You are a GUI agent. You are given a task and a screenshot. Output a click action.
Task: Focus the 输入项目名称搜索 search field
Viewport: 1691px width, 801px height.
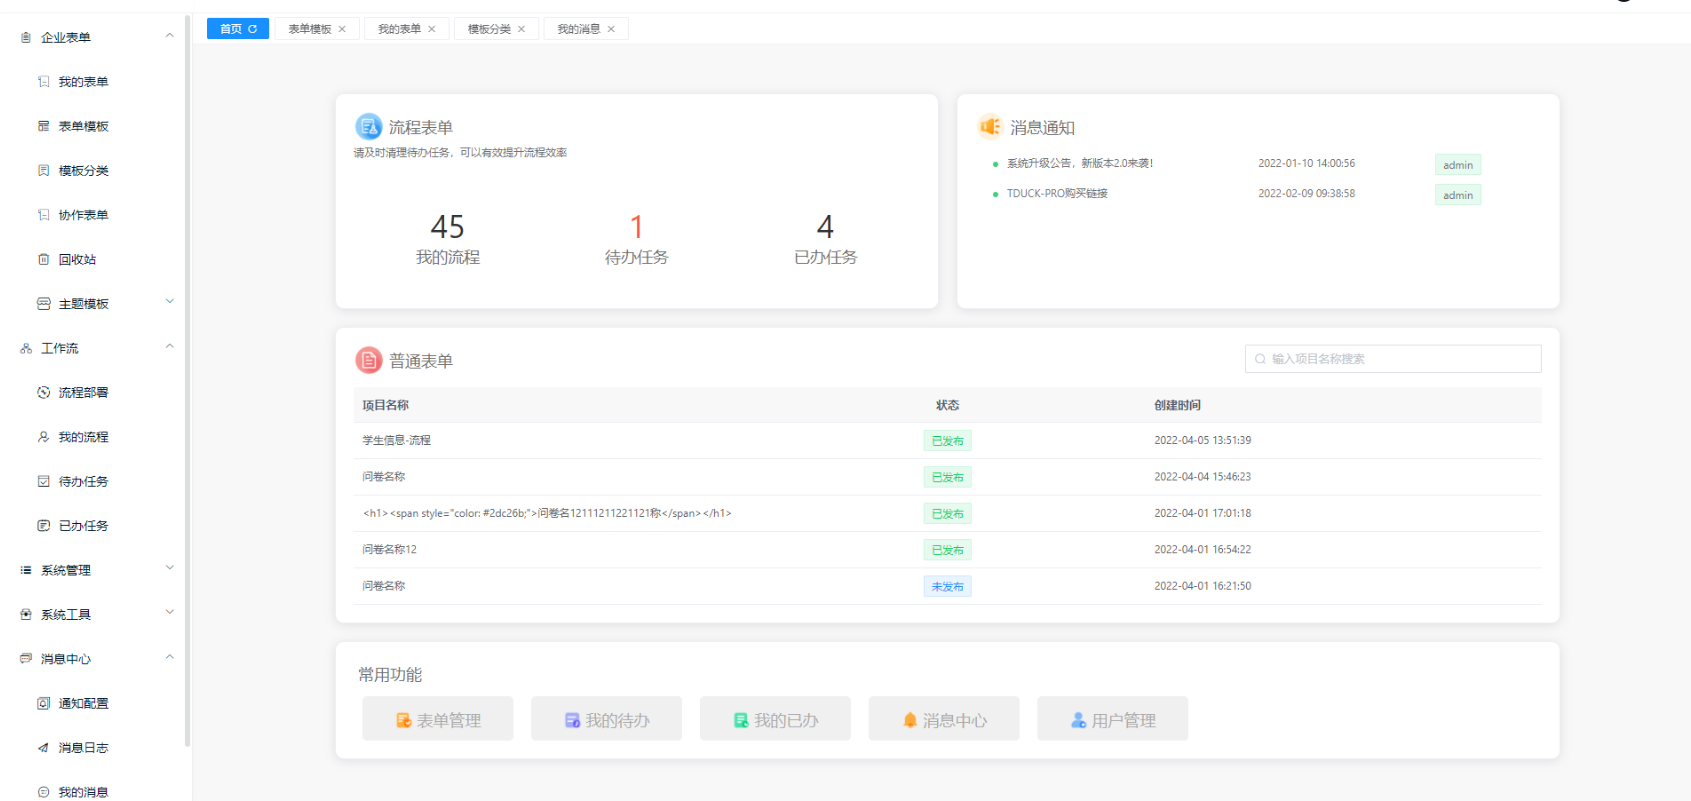(x=1393, y=359)
